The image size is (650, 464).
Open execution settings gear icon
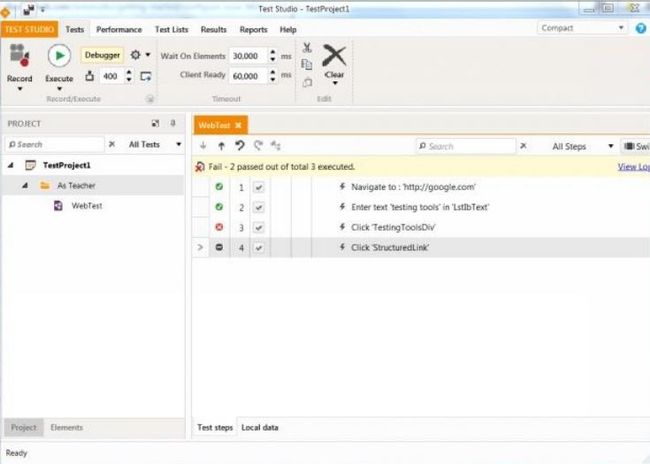135,55
